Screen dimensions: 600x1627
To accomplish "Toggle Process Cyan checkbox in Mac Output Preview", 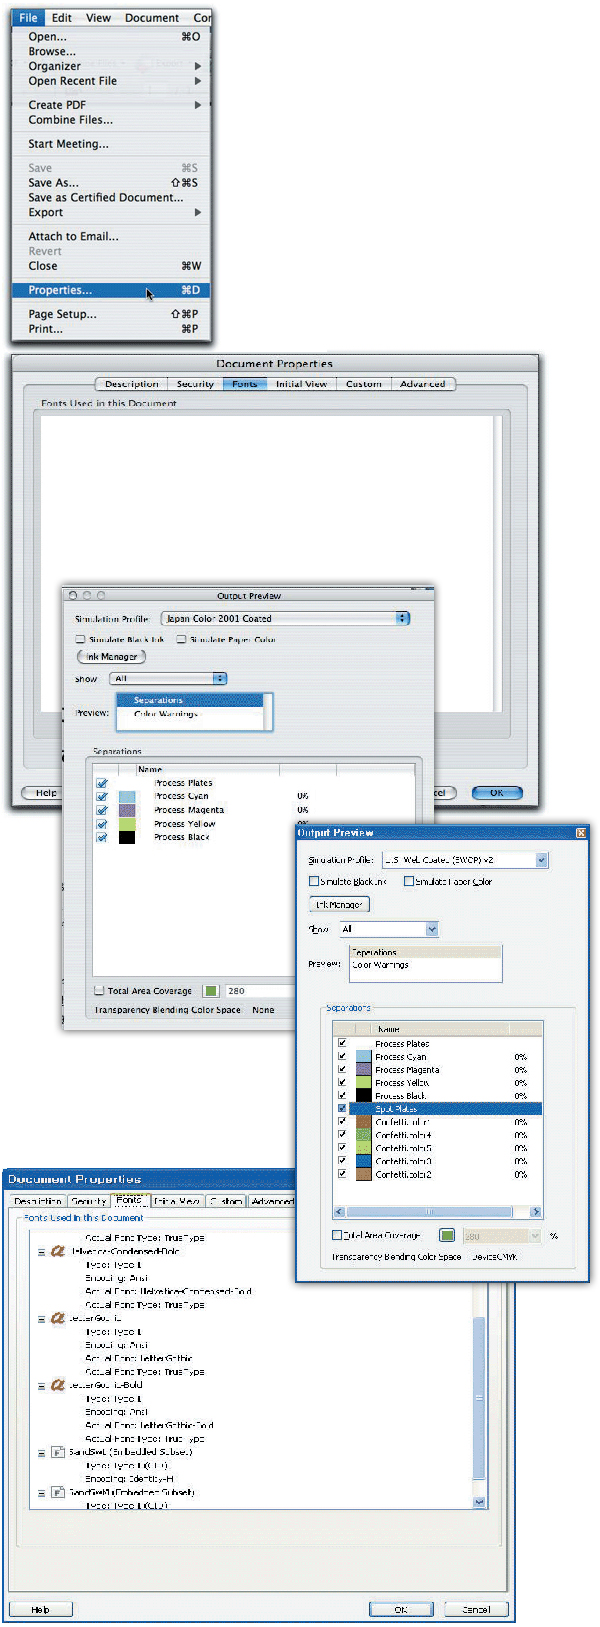I will pyautogui.click(x=102, y=797).
